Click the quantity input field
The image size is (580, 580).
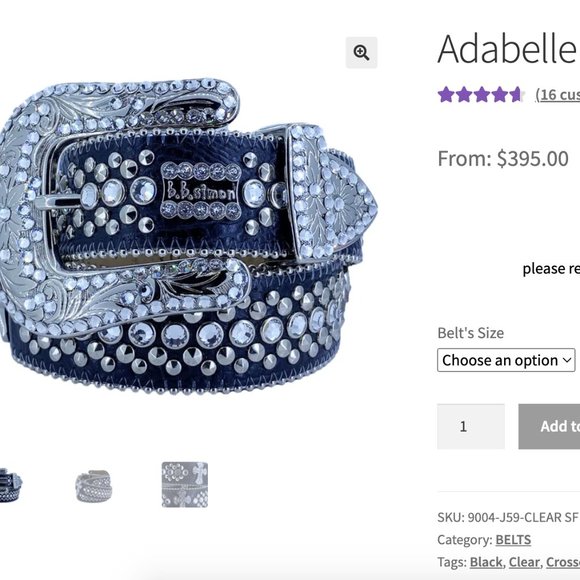click(x=471, y=426)
